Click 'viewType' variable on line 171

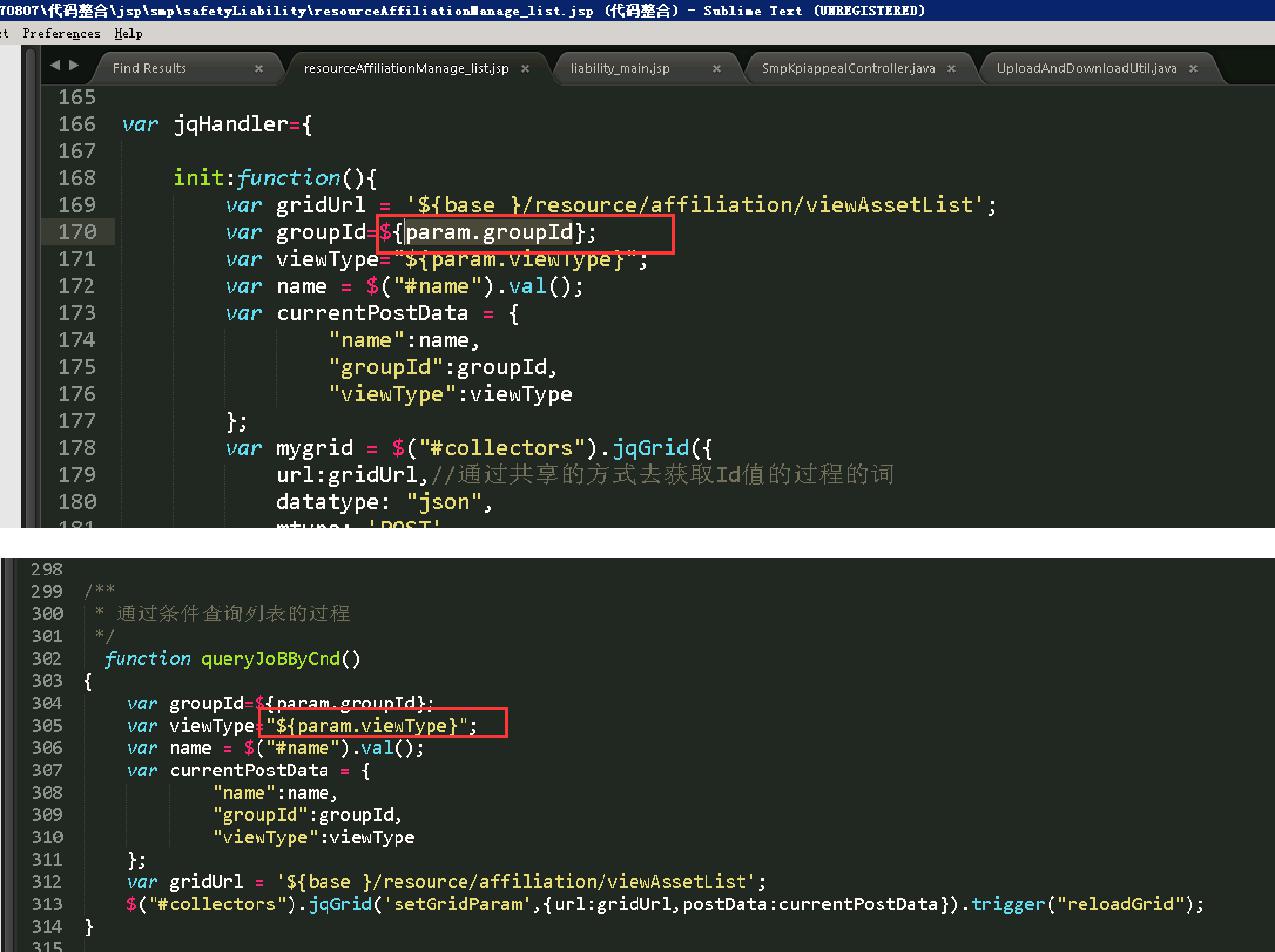328,260
